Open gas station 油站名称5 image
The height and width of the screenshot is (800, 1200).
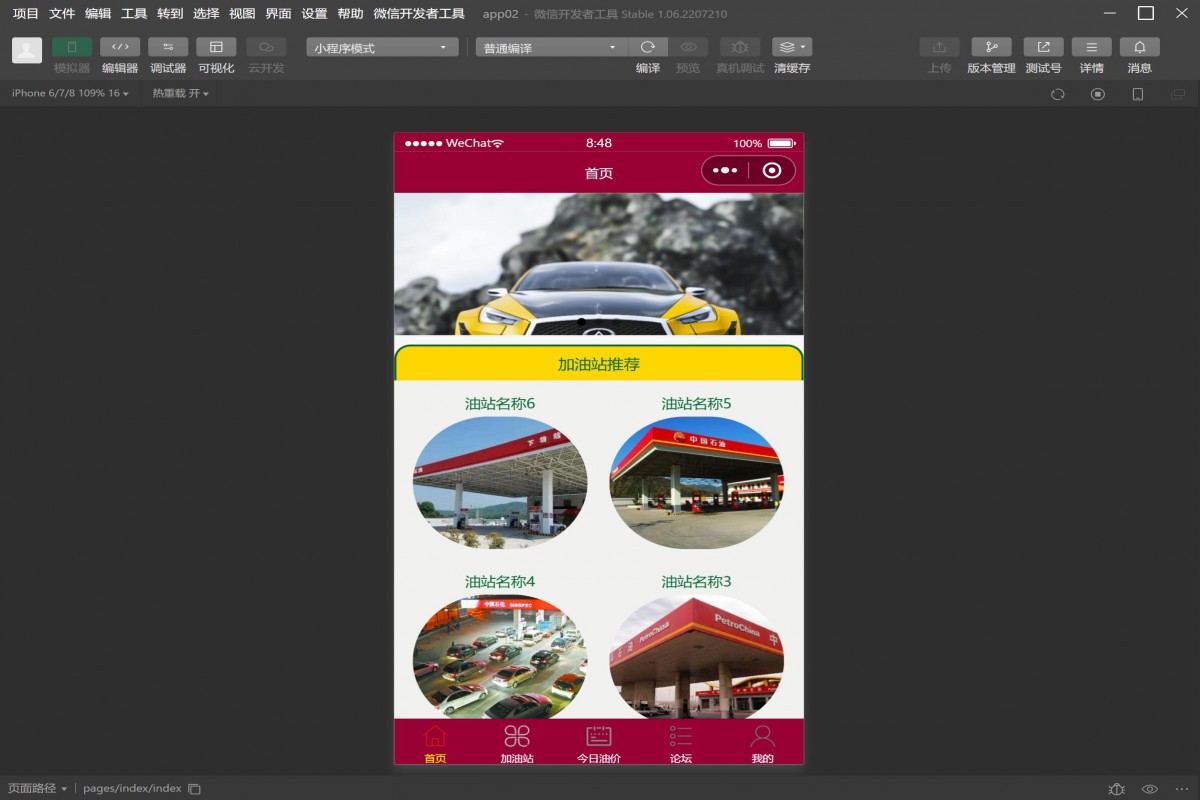click(x=696, y=483)
